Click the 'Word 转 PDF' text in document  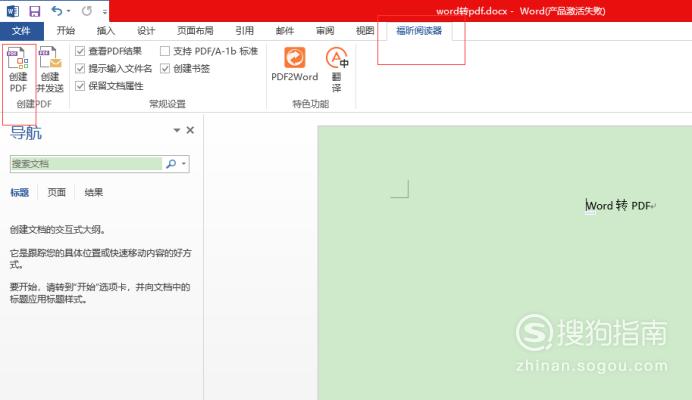click(618, 205)
